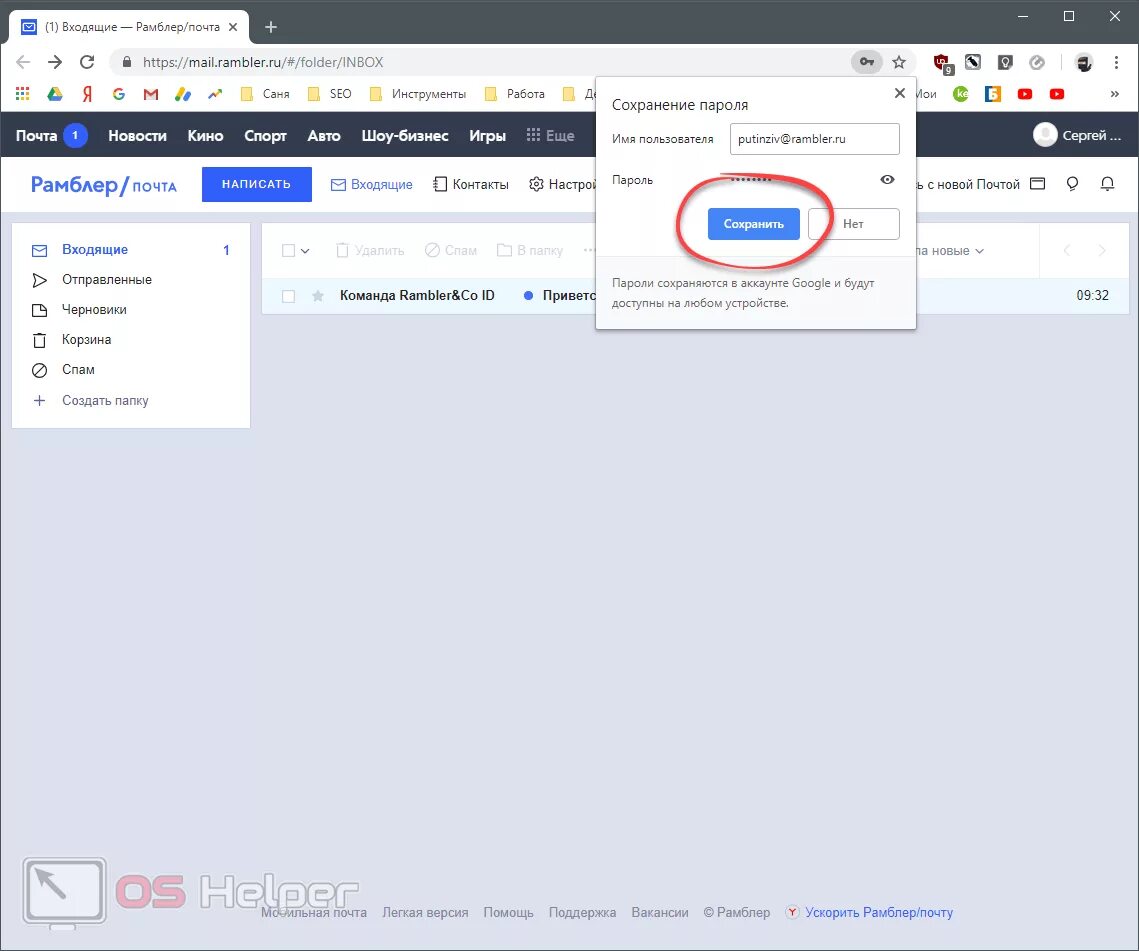This screenshot has height=951, width=1139.
Task: Open the green ke bookmark icon
Action: point(960,94)
